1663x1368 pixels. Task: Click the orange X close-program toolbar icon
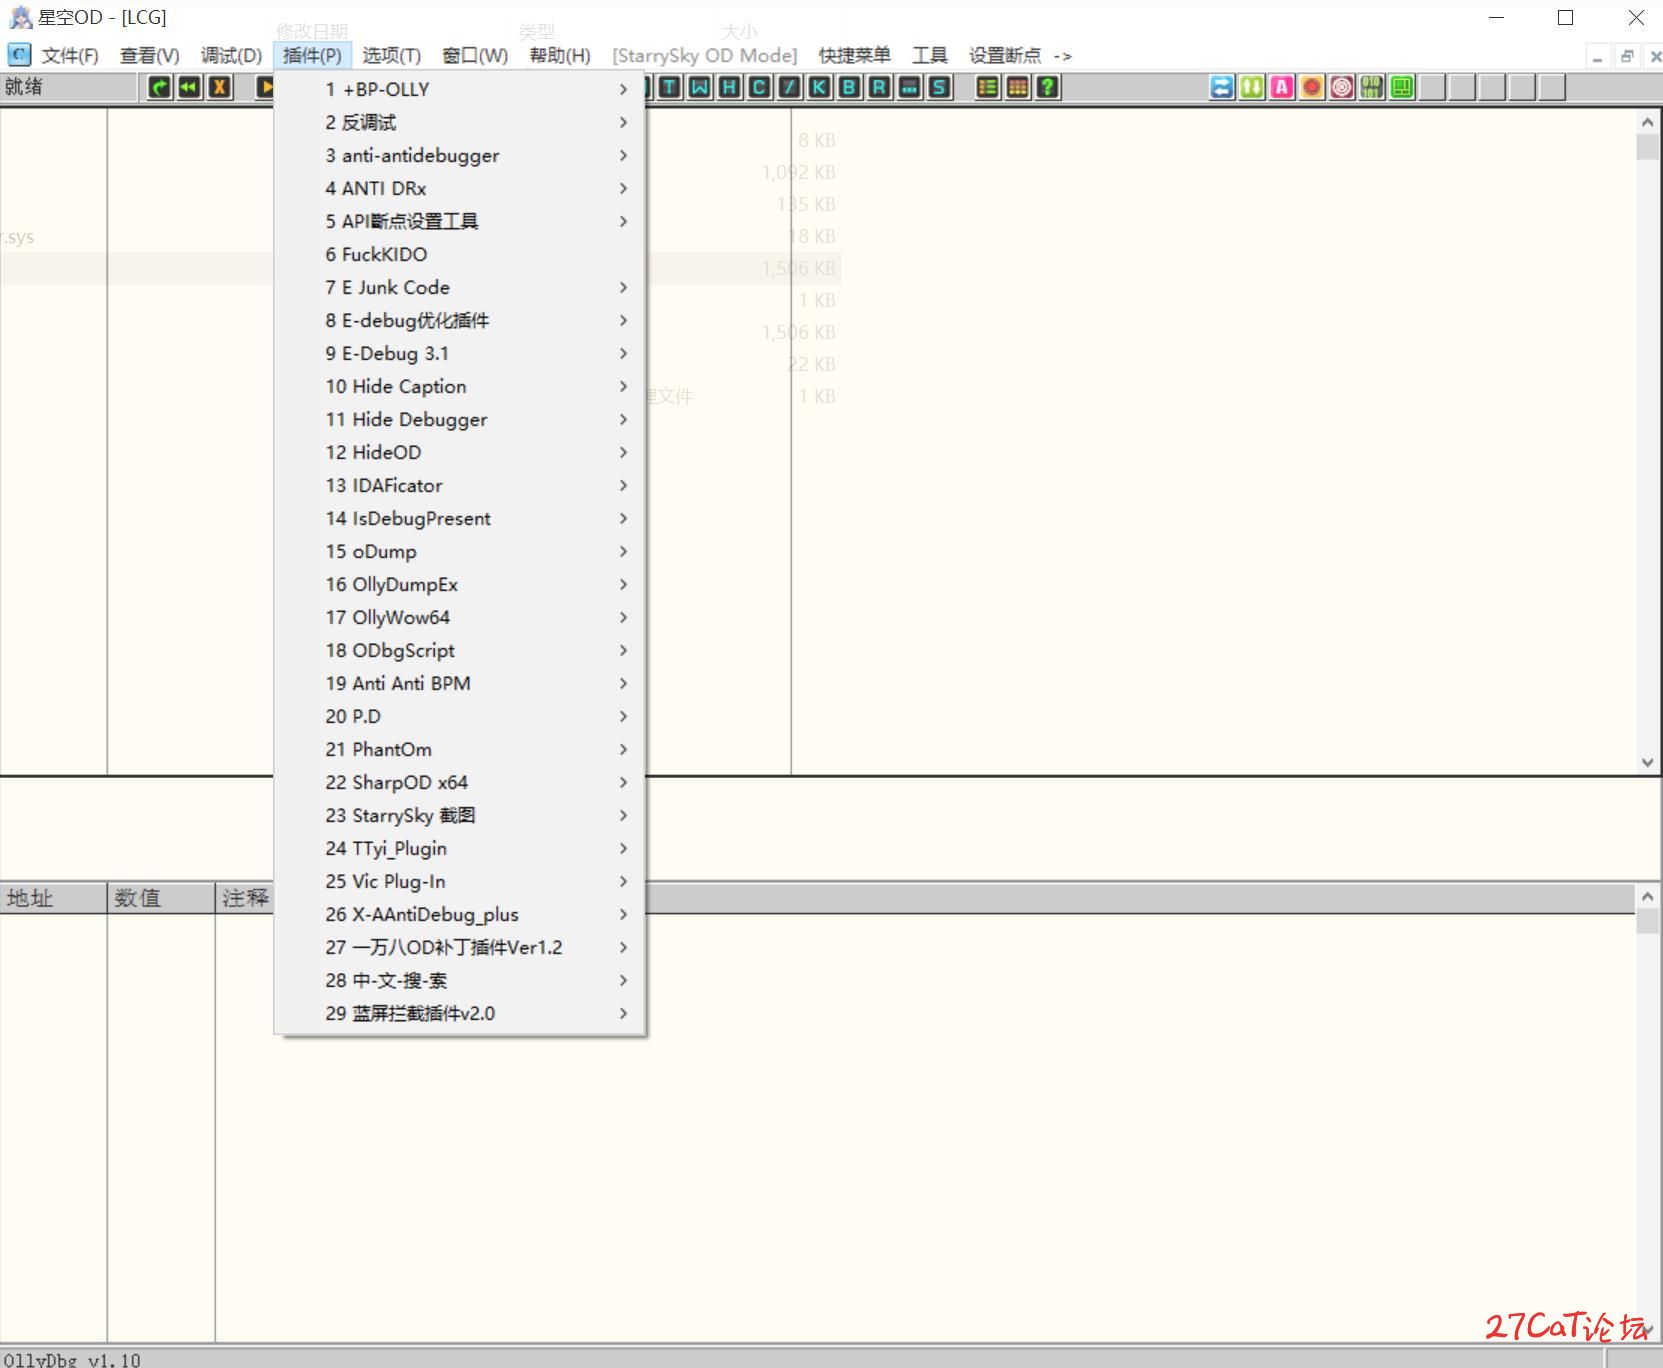tap(220, 87)
